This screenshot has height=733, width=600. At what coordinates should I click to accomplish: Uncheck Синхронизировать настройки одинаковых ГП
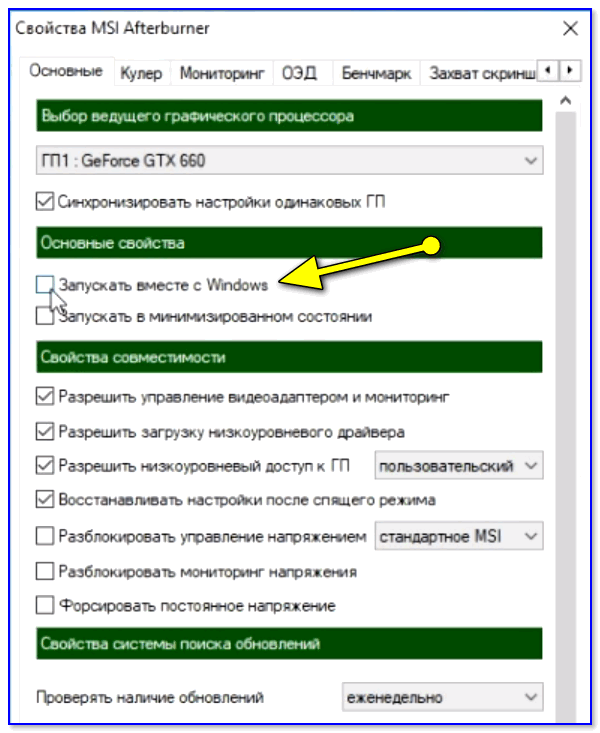(44, 201)
